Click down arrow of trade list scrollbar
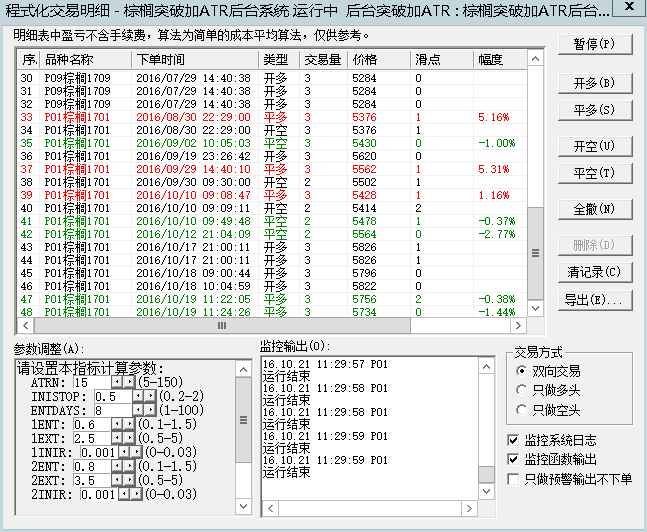This screenshot has height=532, width=647. point(536,312)
